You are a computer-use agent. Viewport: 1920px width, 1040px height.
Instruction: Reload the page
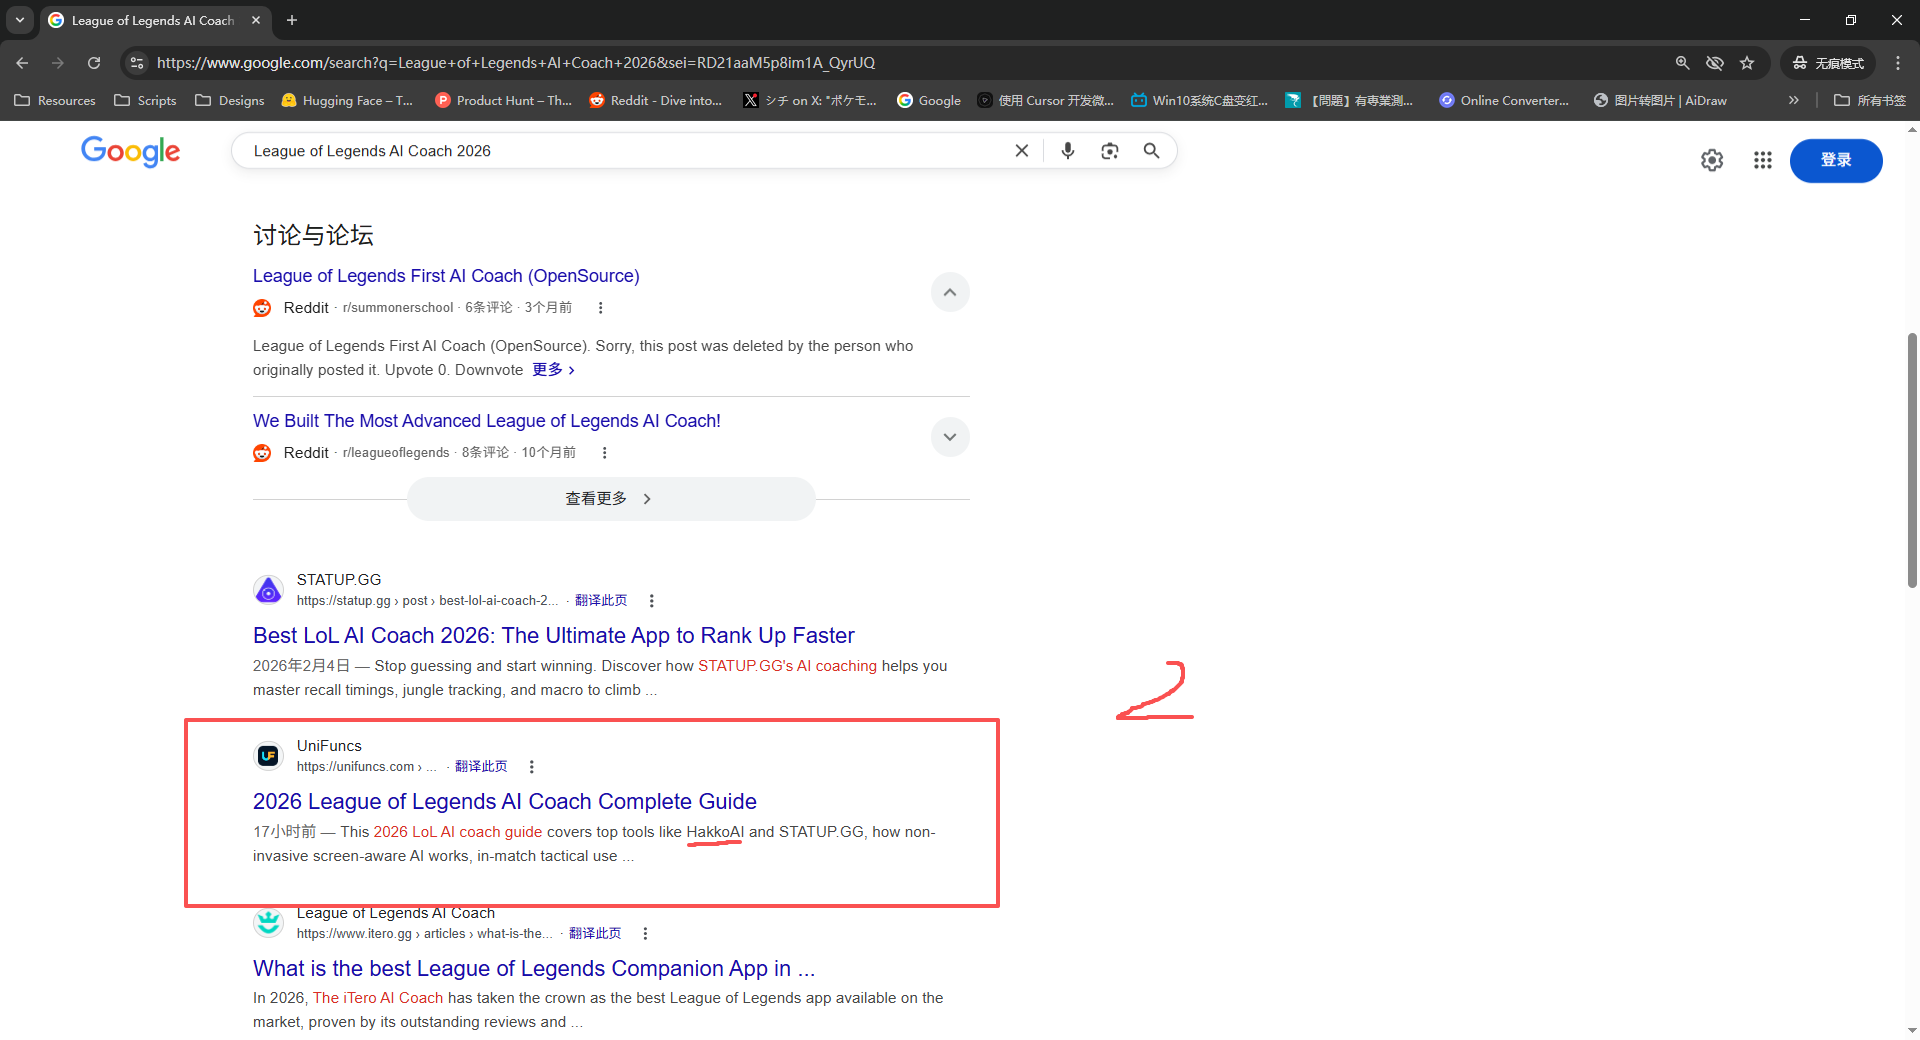click(94, 63)
